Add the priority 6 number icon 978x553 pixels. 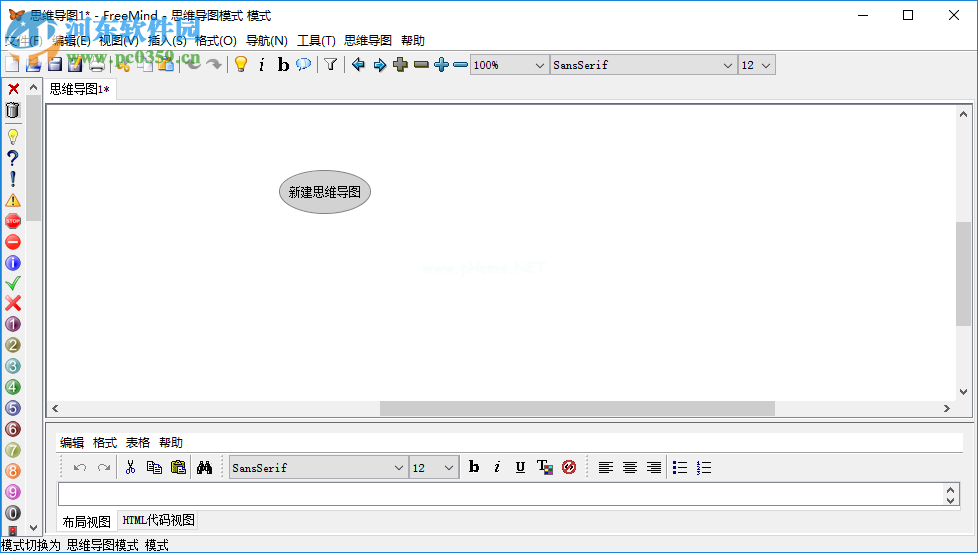coord(13,429)
